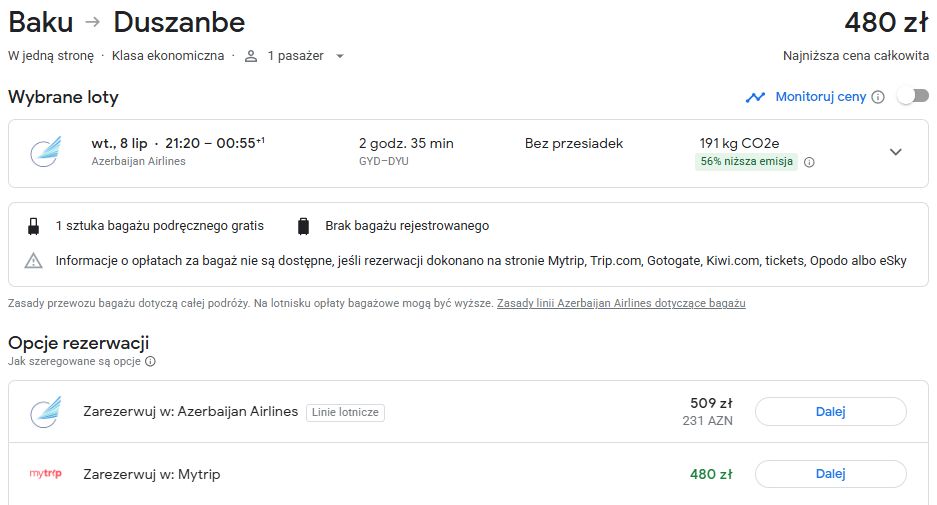
Task: Click the checked baggage suitcase icon
Action: point(304,226)
